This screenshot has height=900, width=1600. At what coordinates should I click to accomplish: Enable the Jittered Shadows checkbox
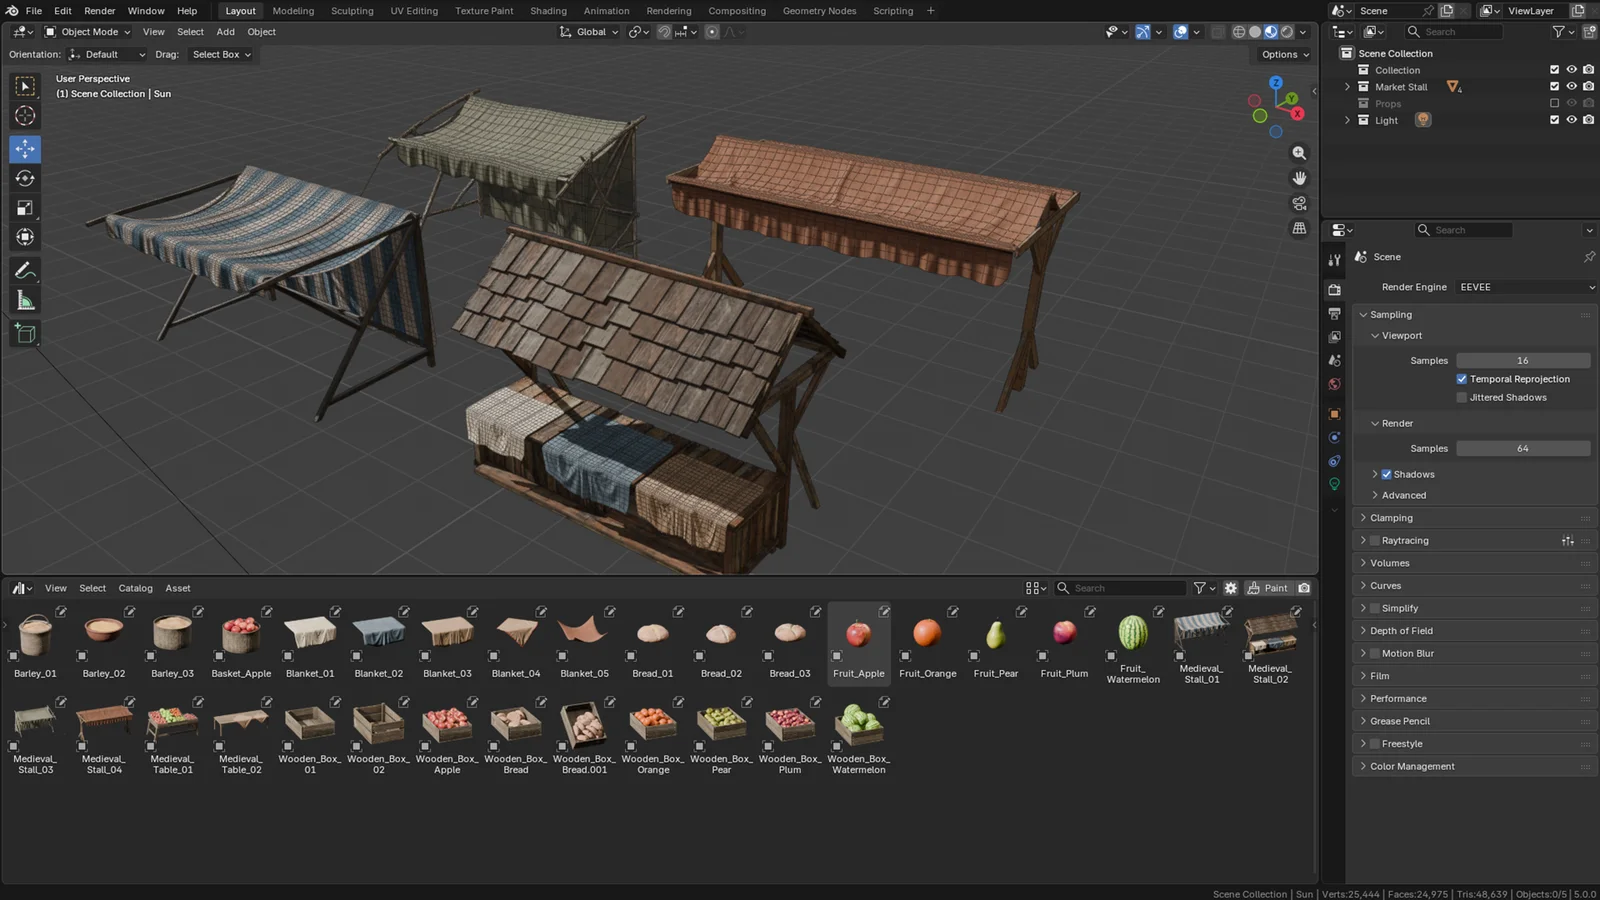click(x=1462, y=397)
